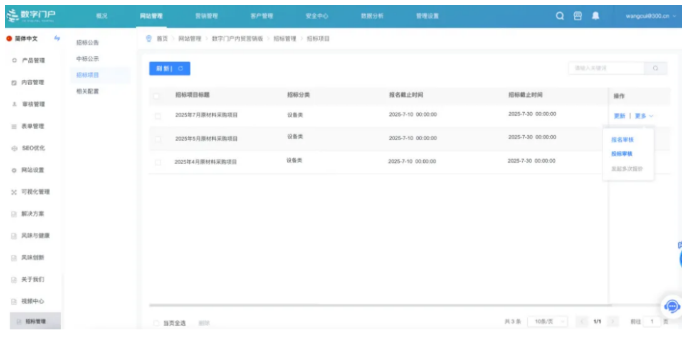
Task: Check the 2025年5月原材料采购项目 row checkbox
Action: 158,139
